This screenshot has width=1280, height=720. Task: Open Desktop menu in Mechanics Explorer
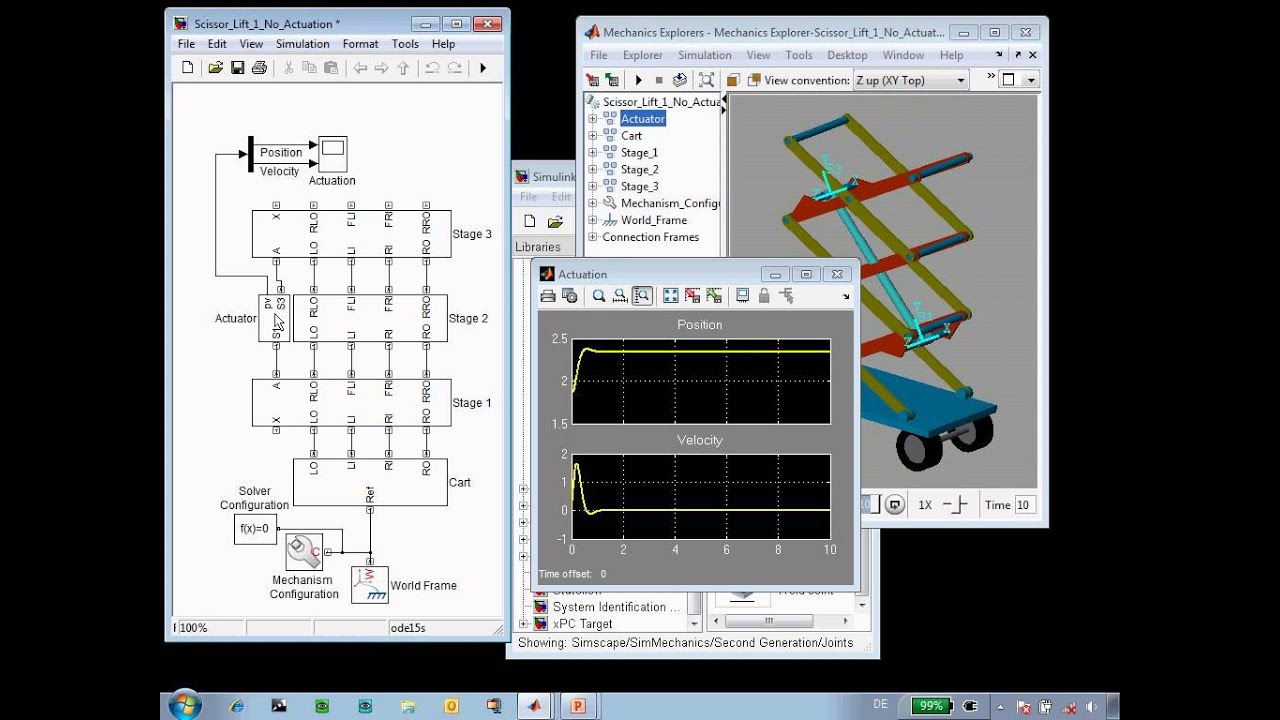click(x=847, y=55)
